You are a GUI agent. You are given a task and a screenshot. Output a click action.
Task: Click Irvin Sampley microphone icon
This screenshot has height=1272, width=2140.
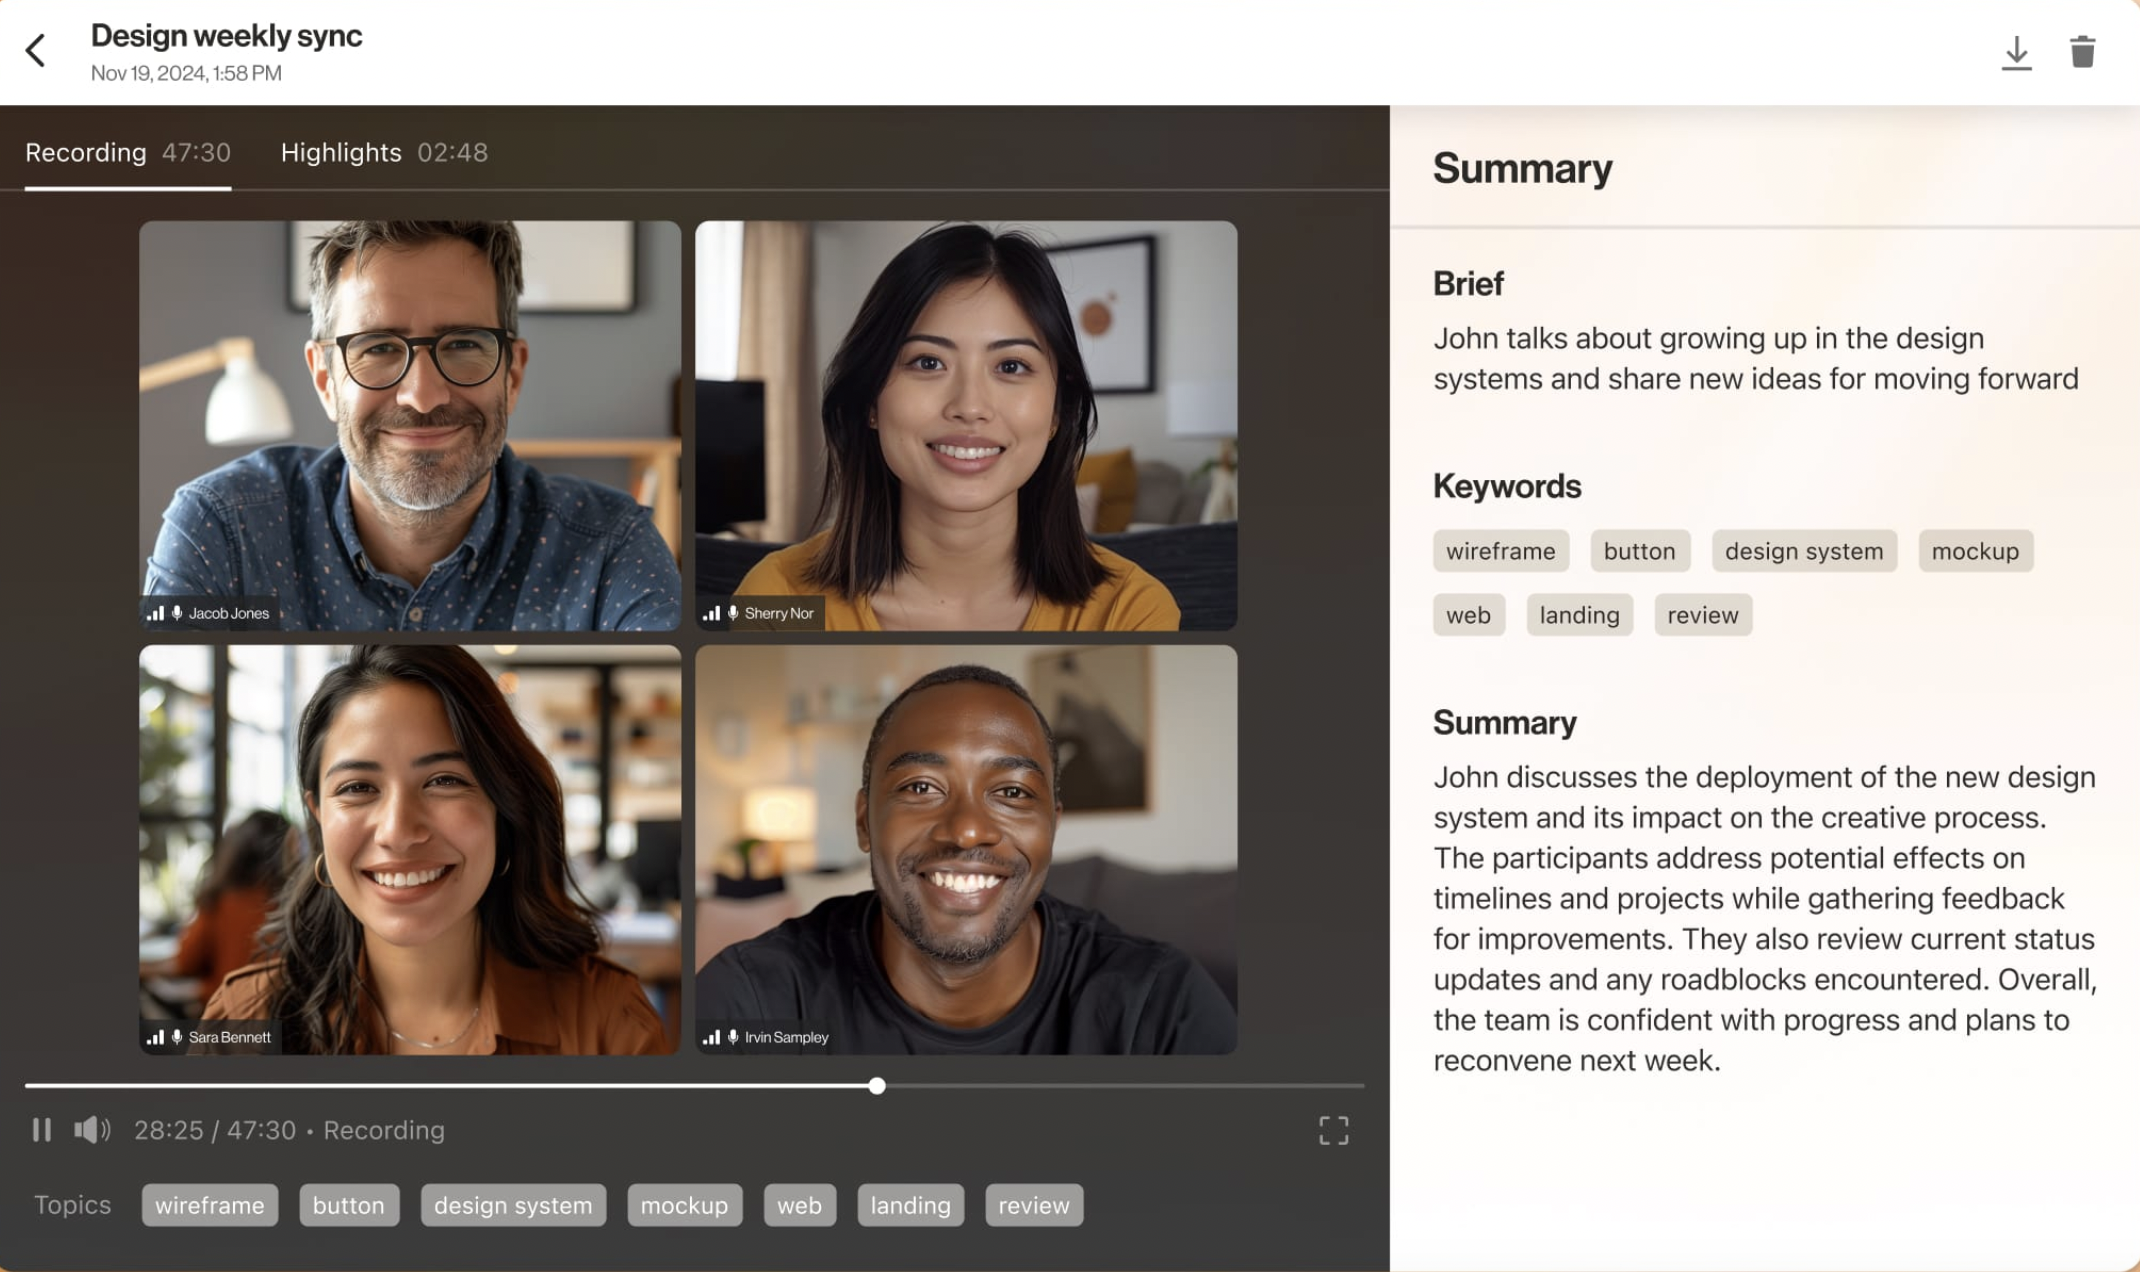pos(733,1037)
